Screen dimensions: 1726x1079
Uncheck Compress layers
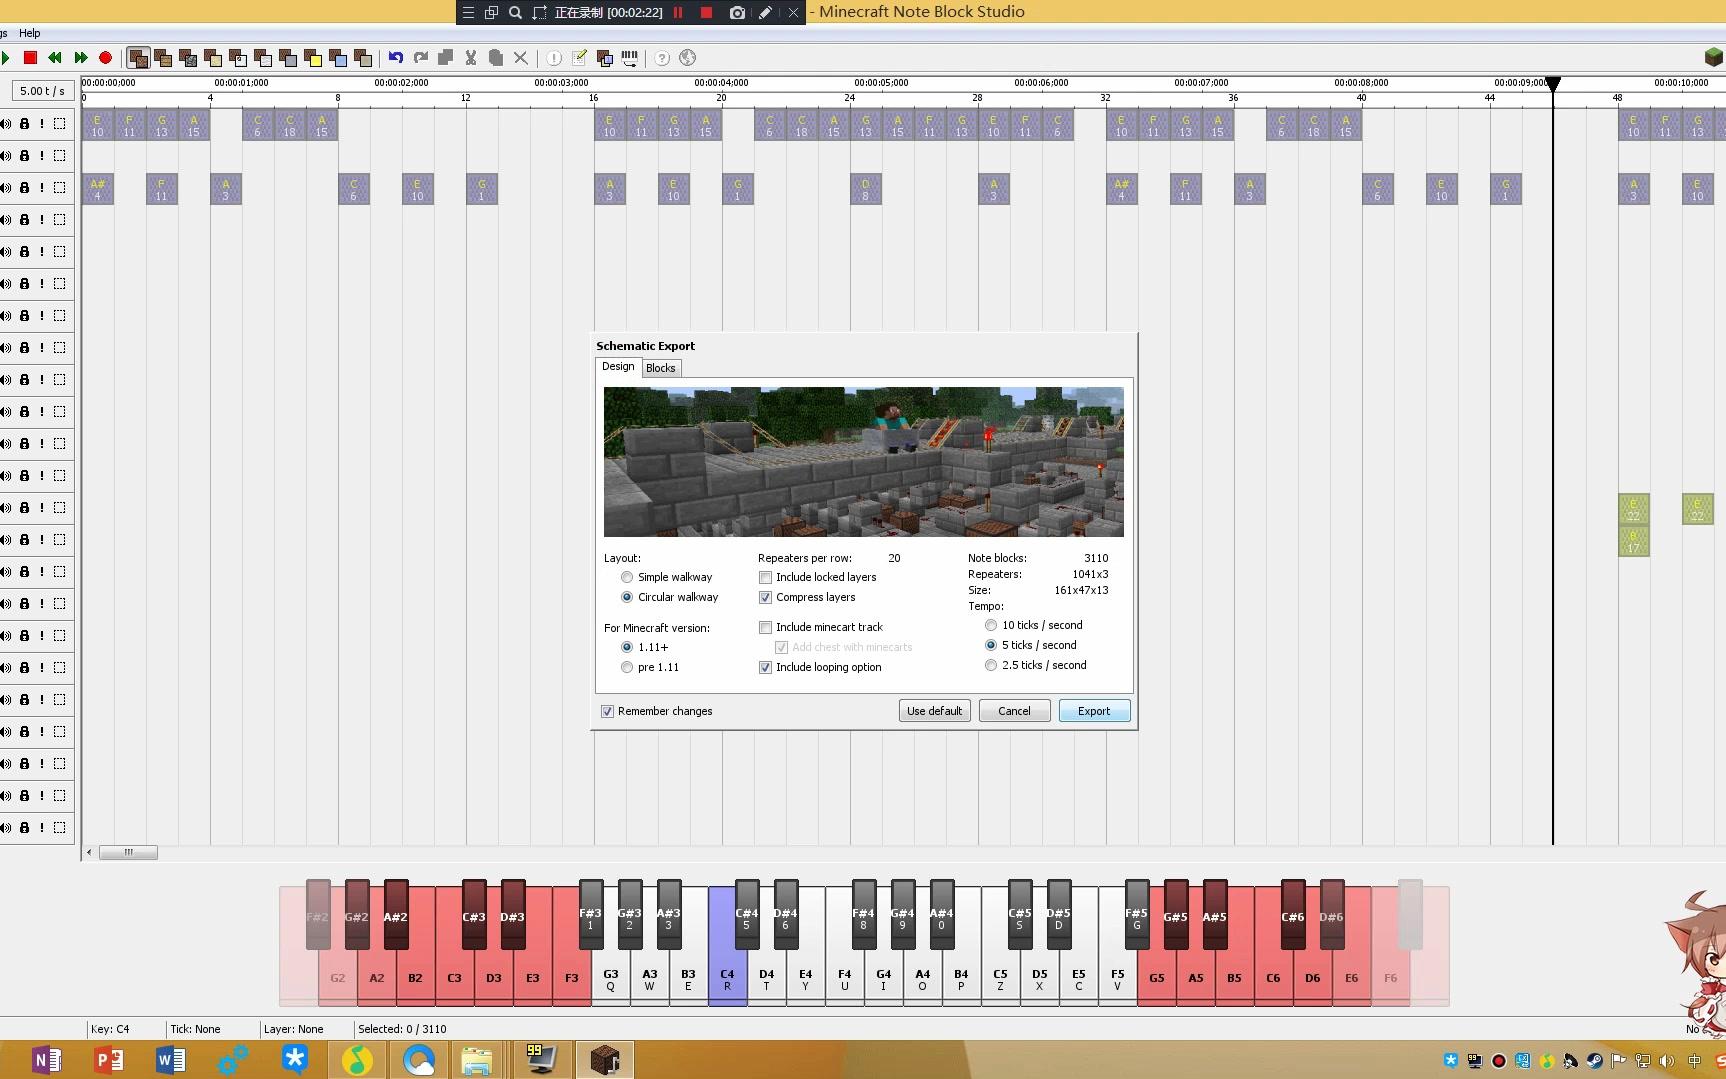[x=765, y=597]
